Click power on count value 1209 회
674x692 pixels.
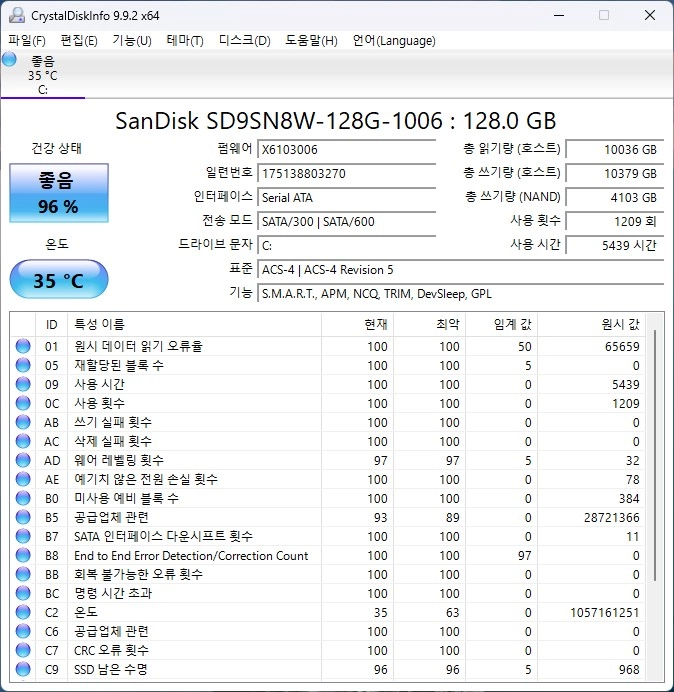614,221
